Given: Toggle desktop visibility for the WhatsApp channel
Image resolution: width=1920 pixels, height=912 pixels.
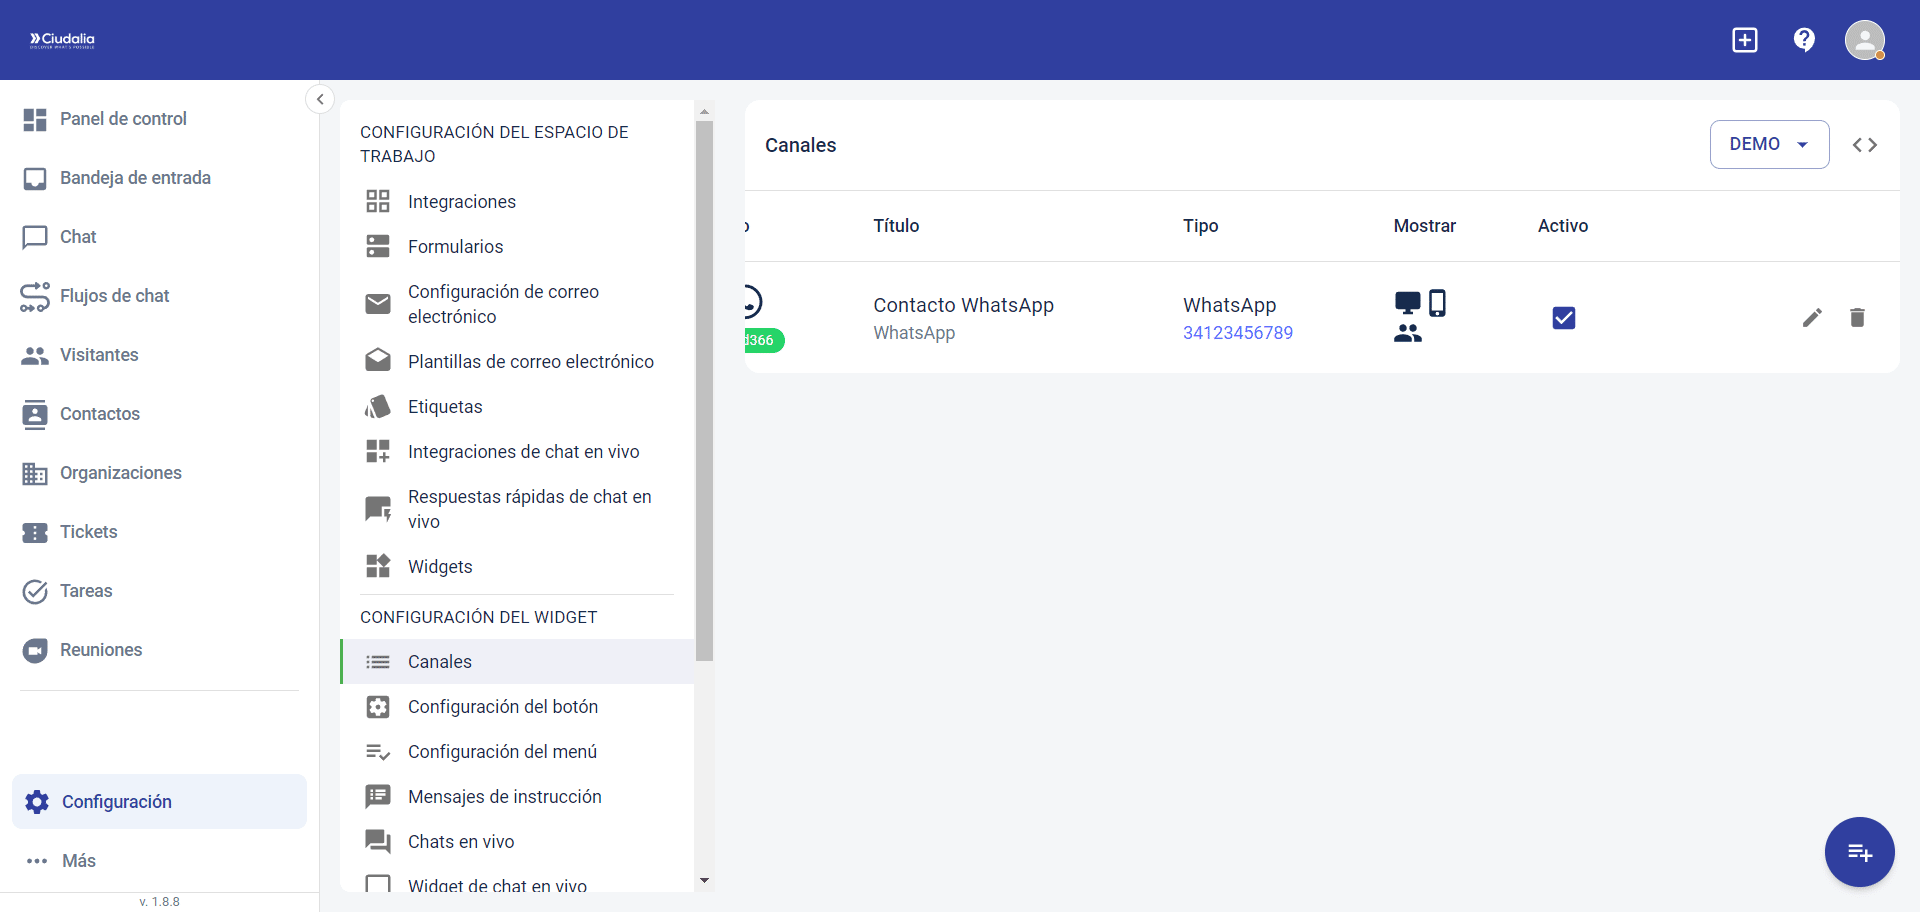Looking at the screenshot, I should point(1408,301).
